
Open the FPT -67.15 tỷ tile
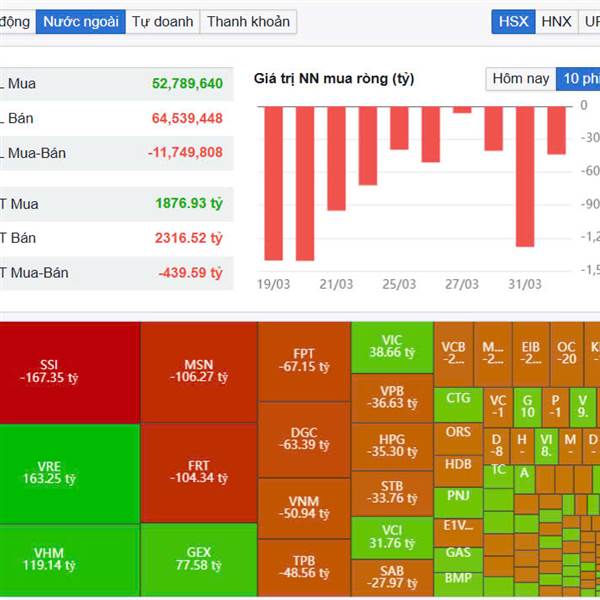pyautogui.click(x=304, y=362)
